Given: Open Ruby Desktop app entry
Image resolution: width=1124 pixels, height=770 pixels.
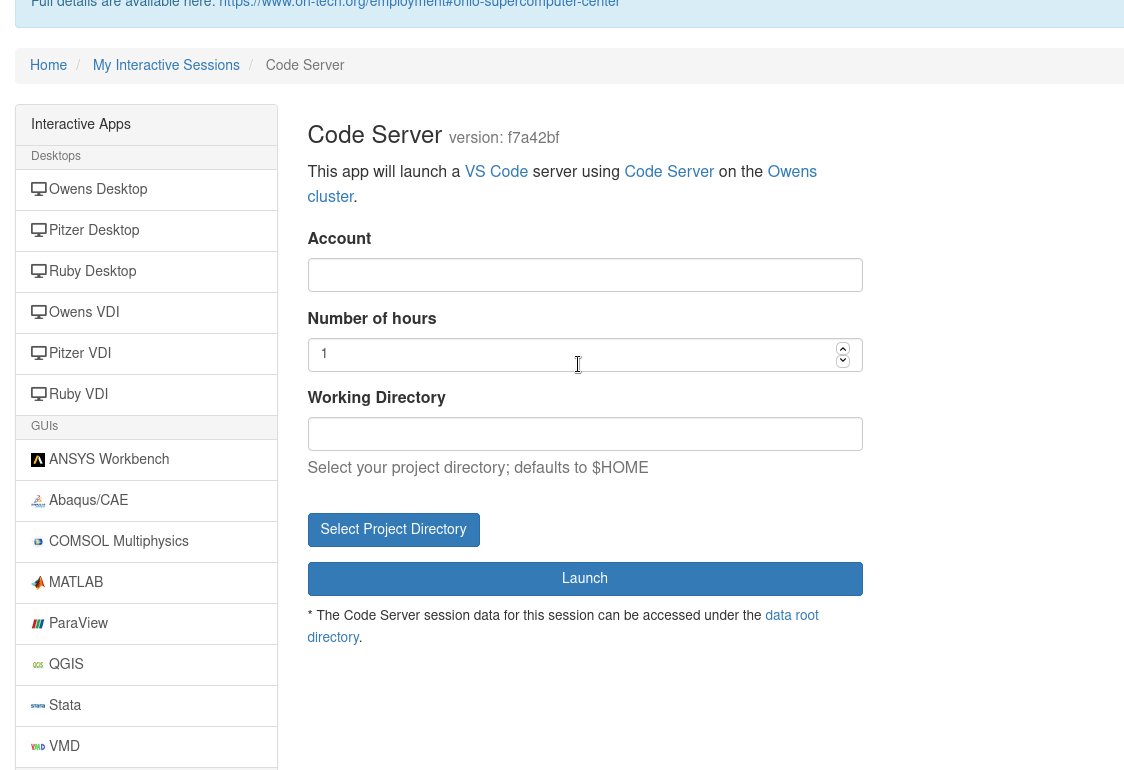Looking at the screenshot, I should tap(146, 272).
